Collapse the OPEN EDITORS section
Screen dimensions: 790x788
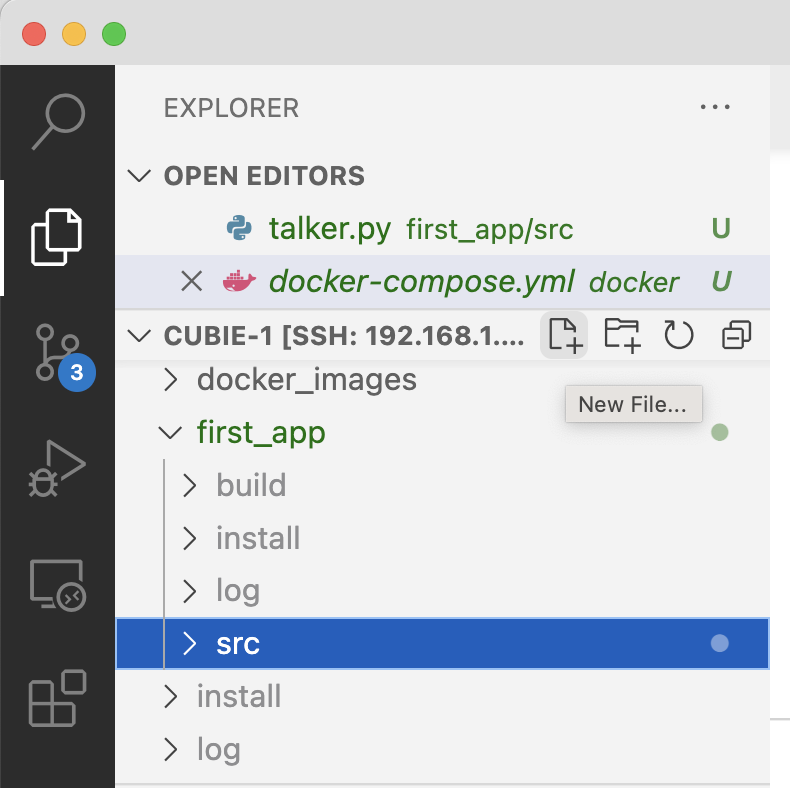(x=139, y=176)
